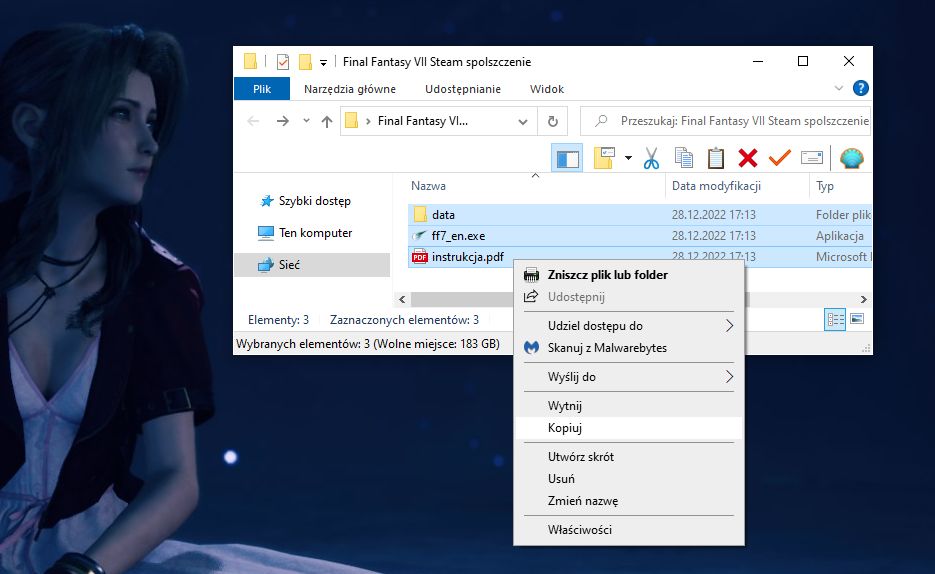Click the scissors Cut toolbar icon
Viewport: 935px width, 574px height.
coord(651,158)
